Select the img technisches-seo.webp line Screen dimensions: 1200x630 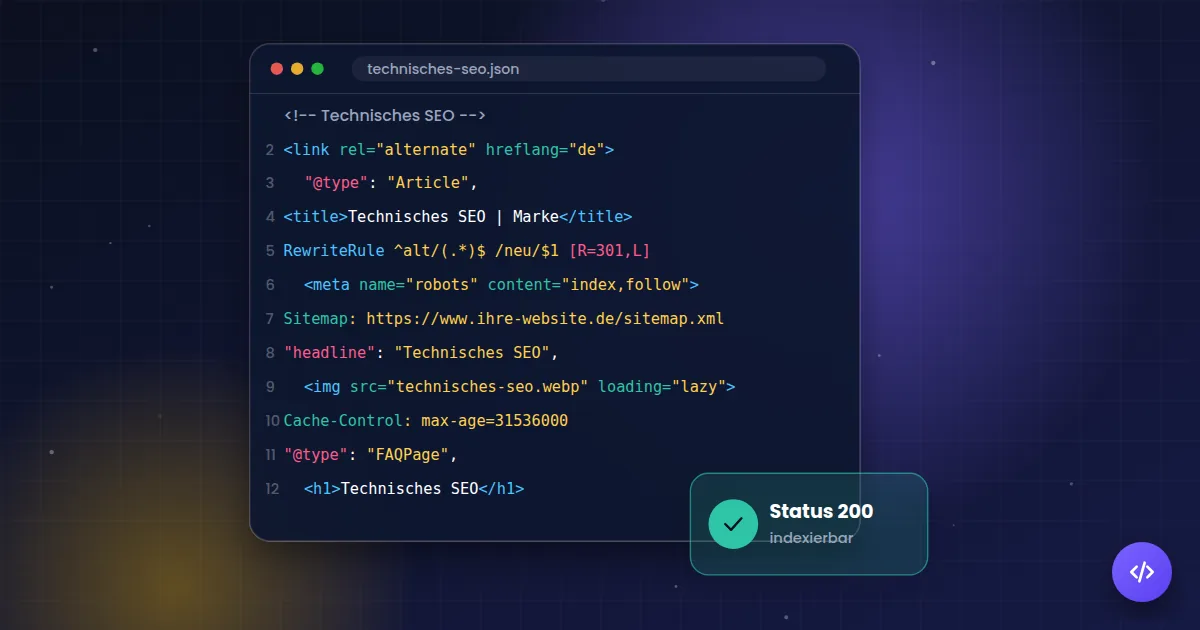coord(520,387)
